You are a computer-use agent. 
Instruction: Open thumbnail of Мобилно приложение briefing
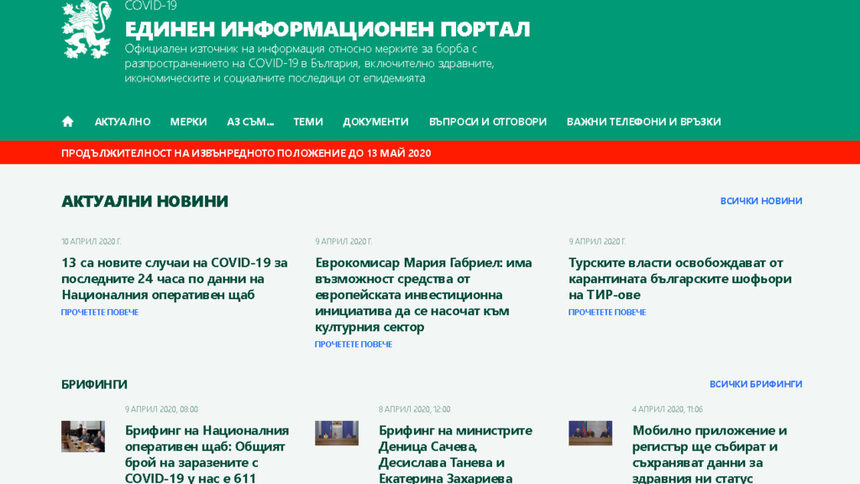[x=590, y=433]
